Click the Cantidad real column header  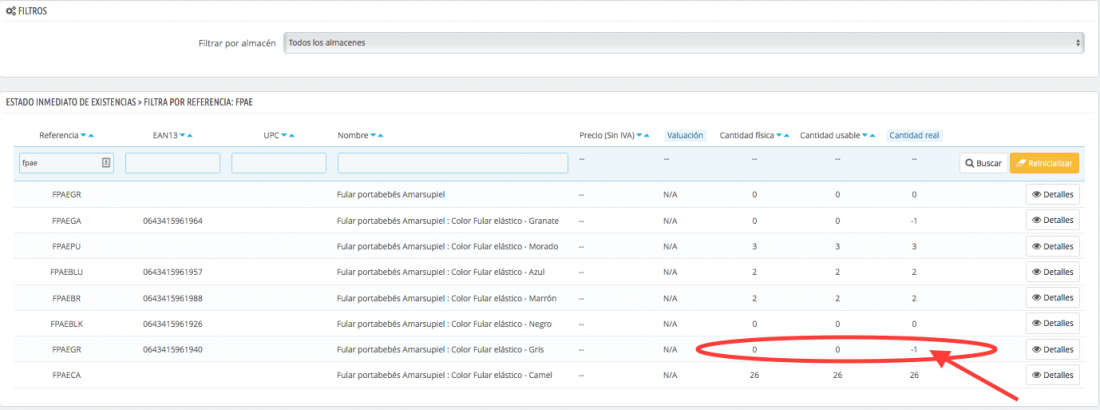pyautogui.click(x=914, y=135)
